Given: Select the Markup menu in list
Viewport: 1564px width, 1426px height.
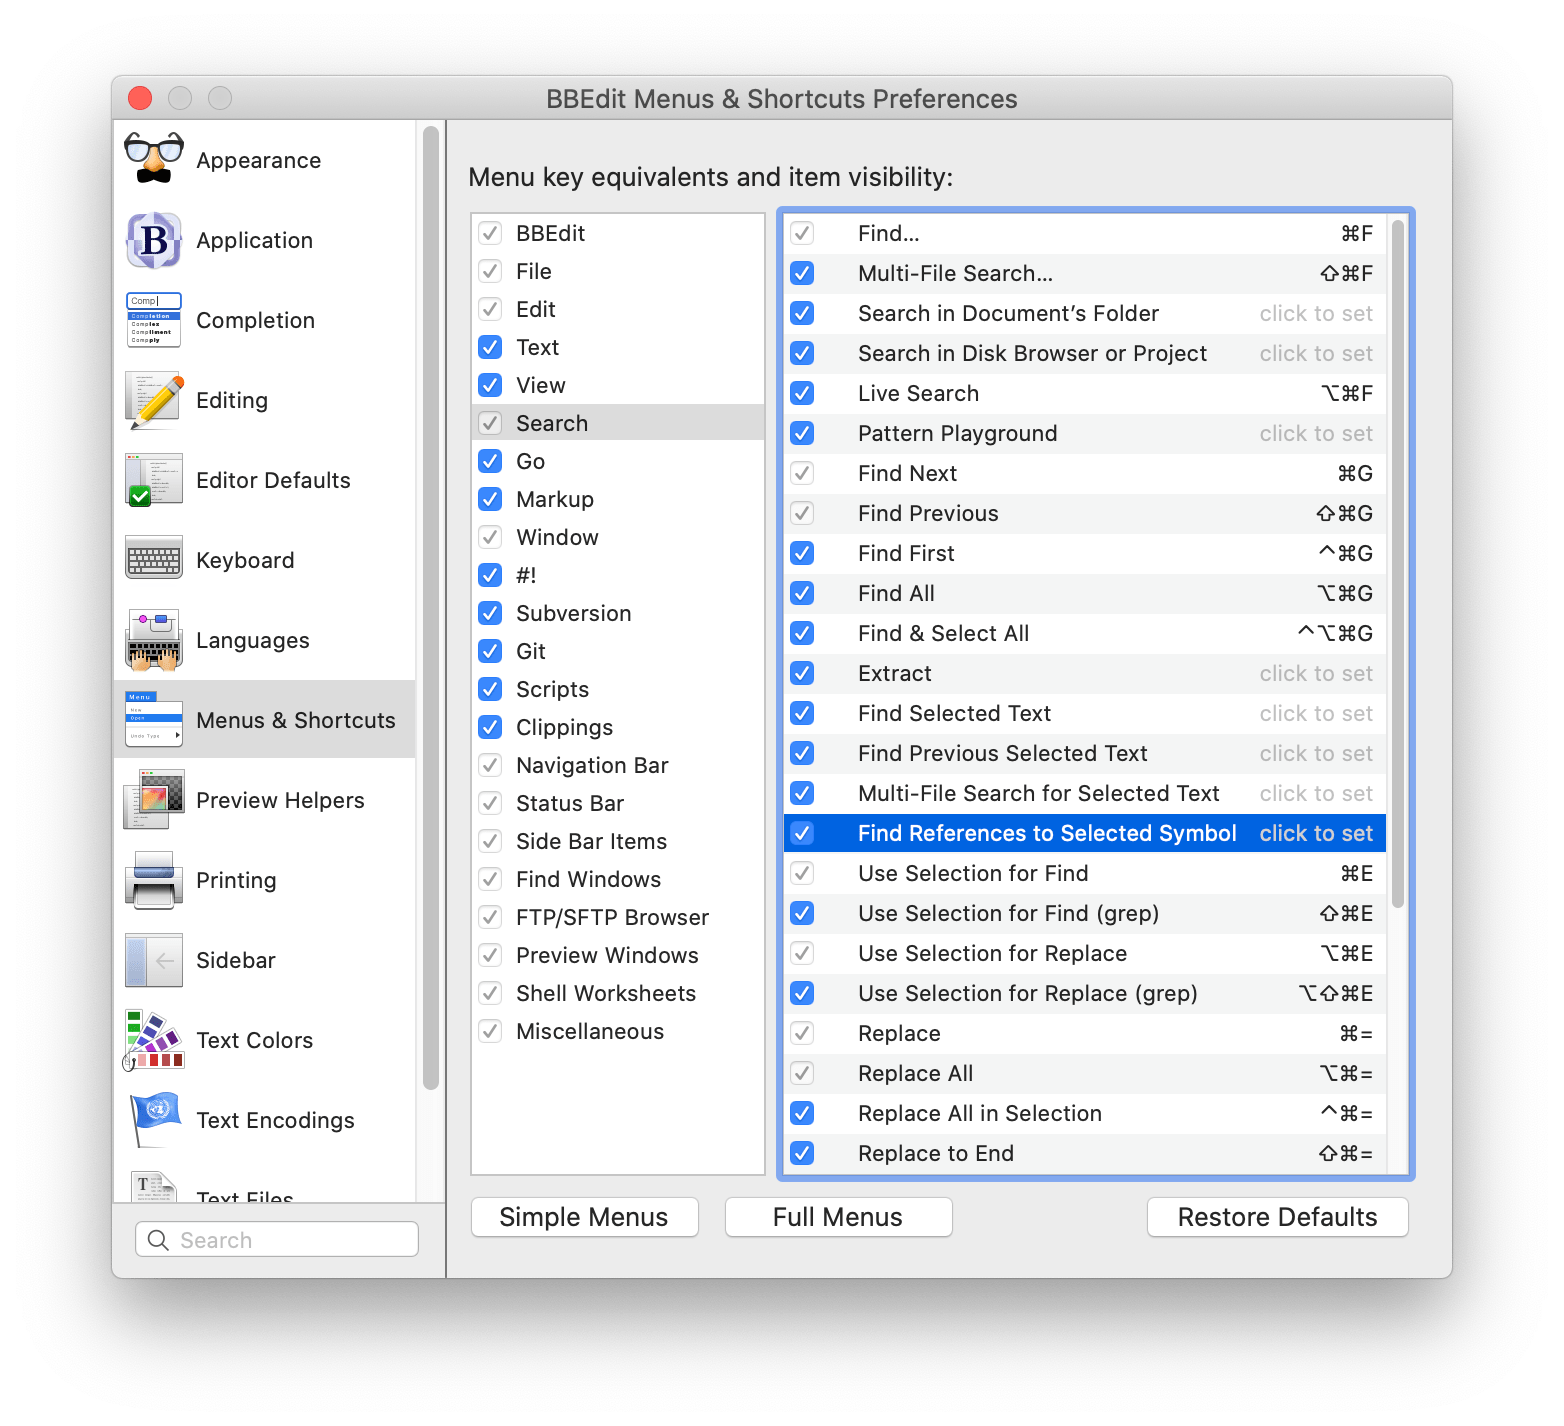Looking at the screenshot, I should click(x=555, y=499).
